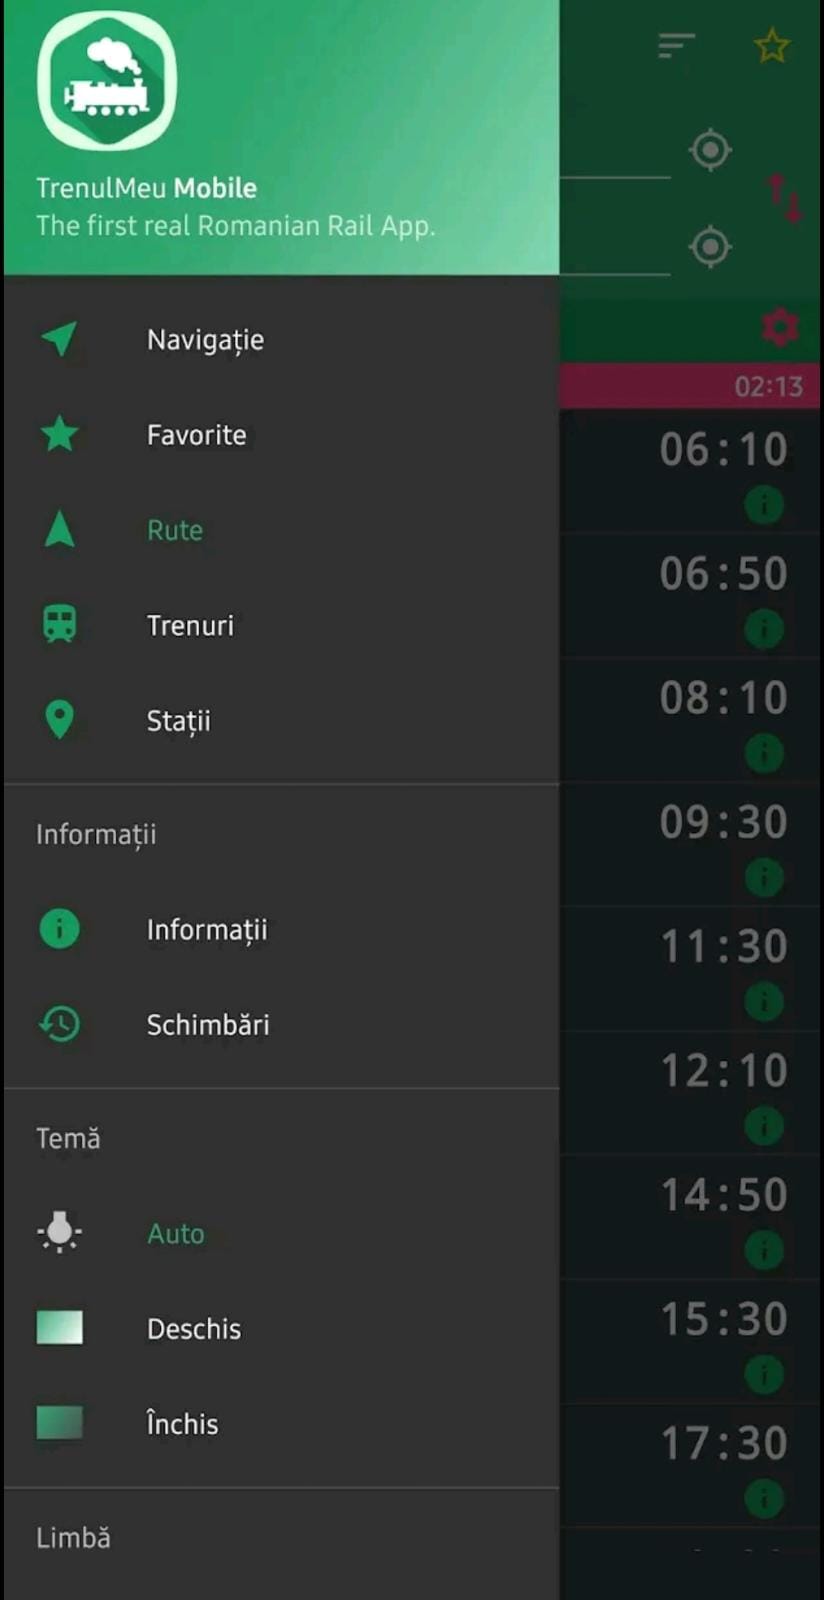The width and height of the screenshot is (824, 1600).
Task: Click the red swap stations arrows
Action: click(x=785, y=197)
